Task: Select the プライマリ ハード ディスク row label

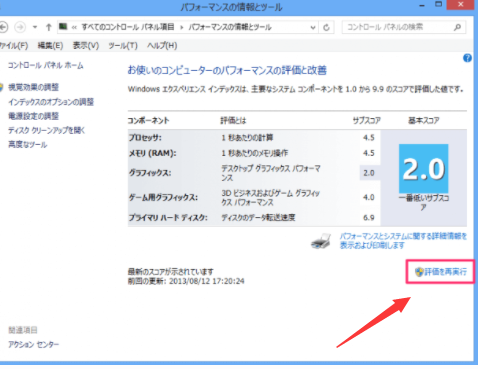Action: point(168,218)
